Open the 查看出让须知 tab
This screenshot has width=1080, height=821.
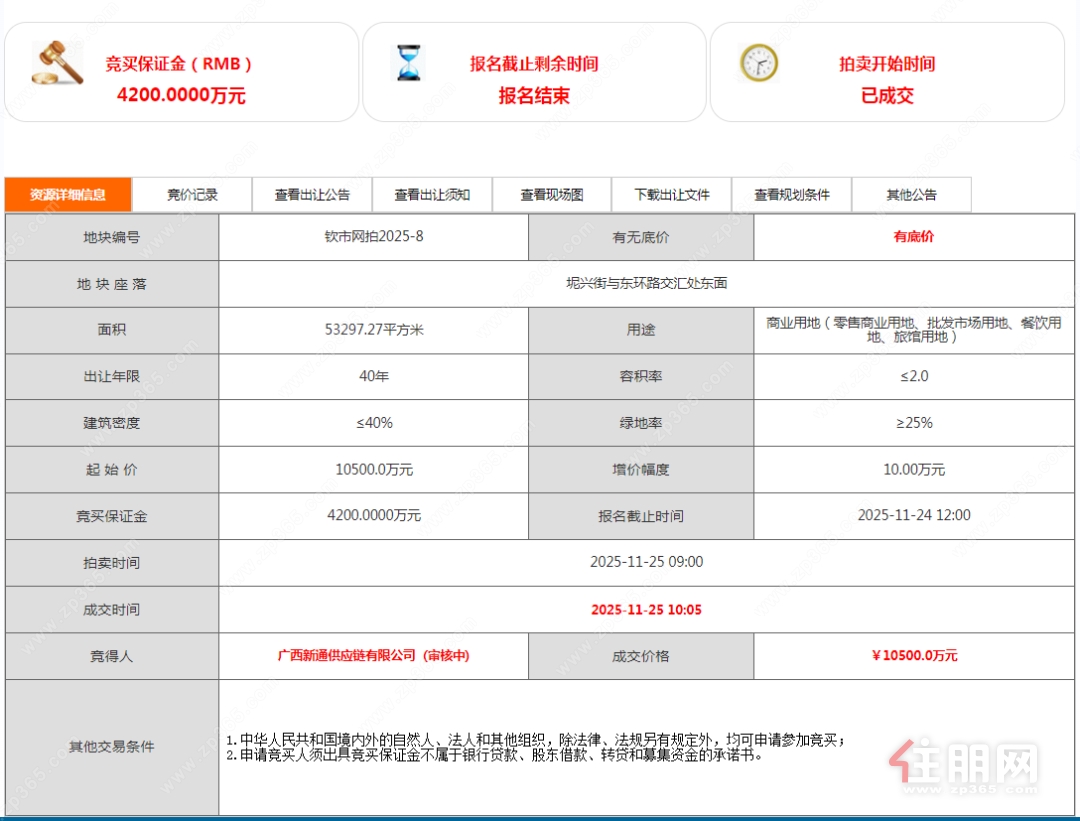coord(432,195)
